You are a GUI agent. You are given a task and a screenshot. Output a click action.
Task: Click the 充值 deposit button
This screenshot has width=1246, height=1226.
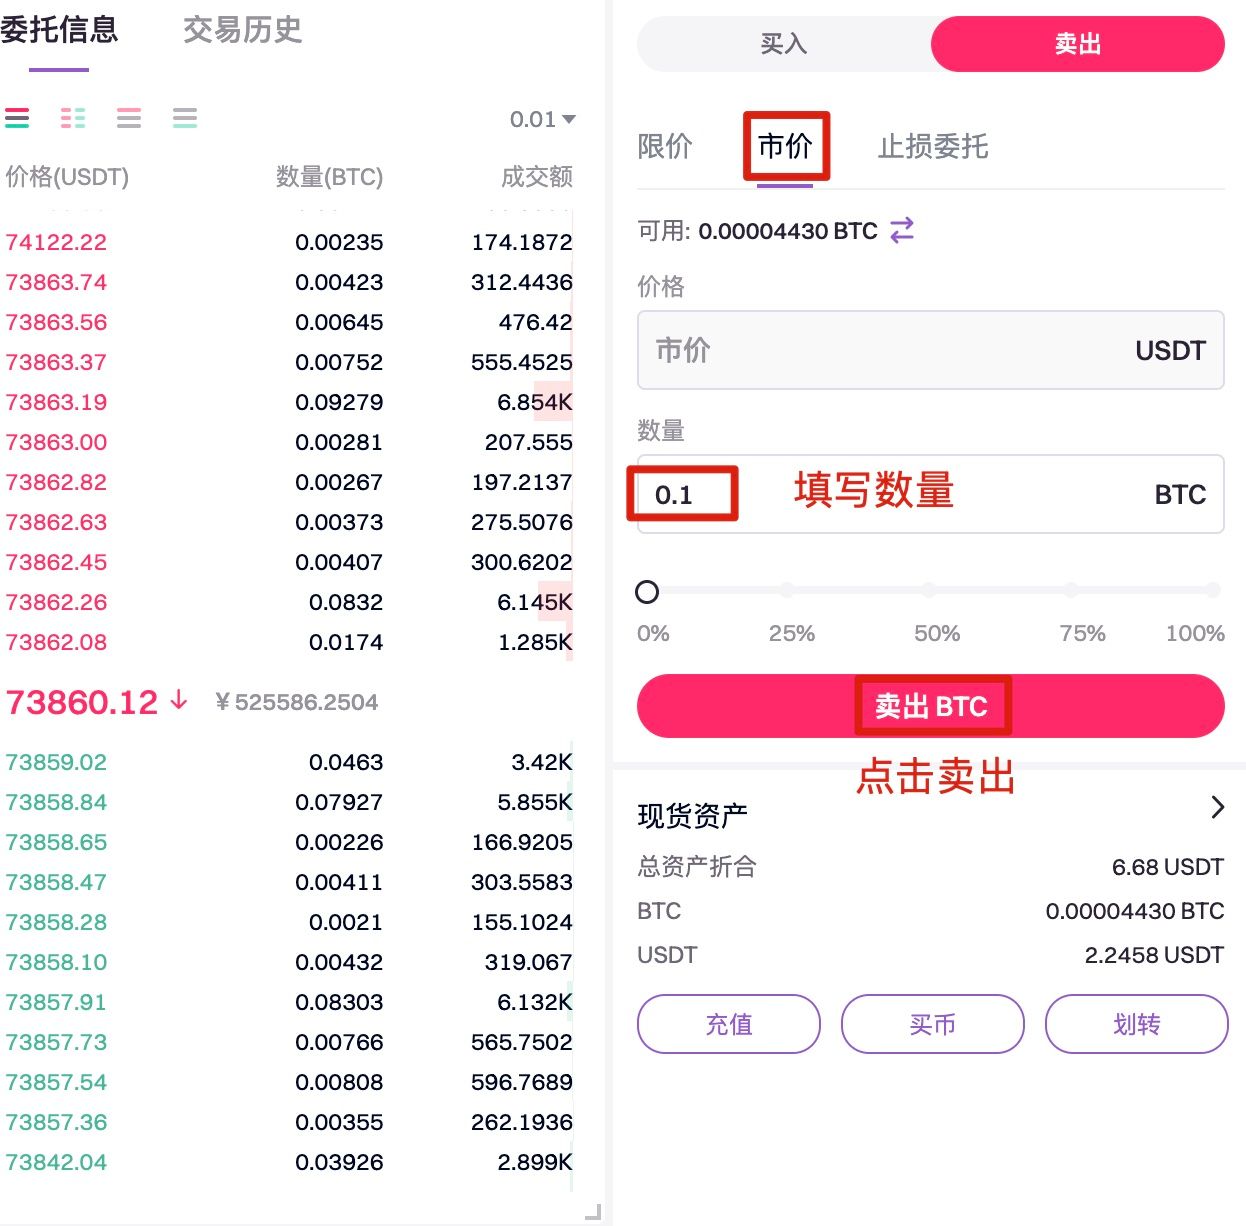pyautogui.click(x=728, y=1024)
